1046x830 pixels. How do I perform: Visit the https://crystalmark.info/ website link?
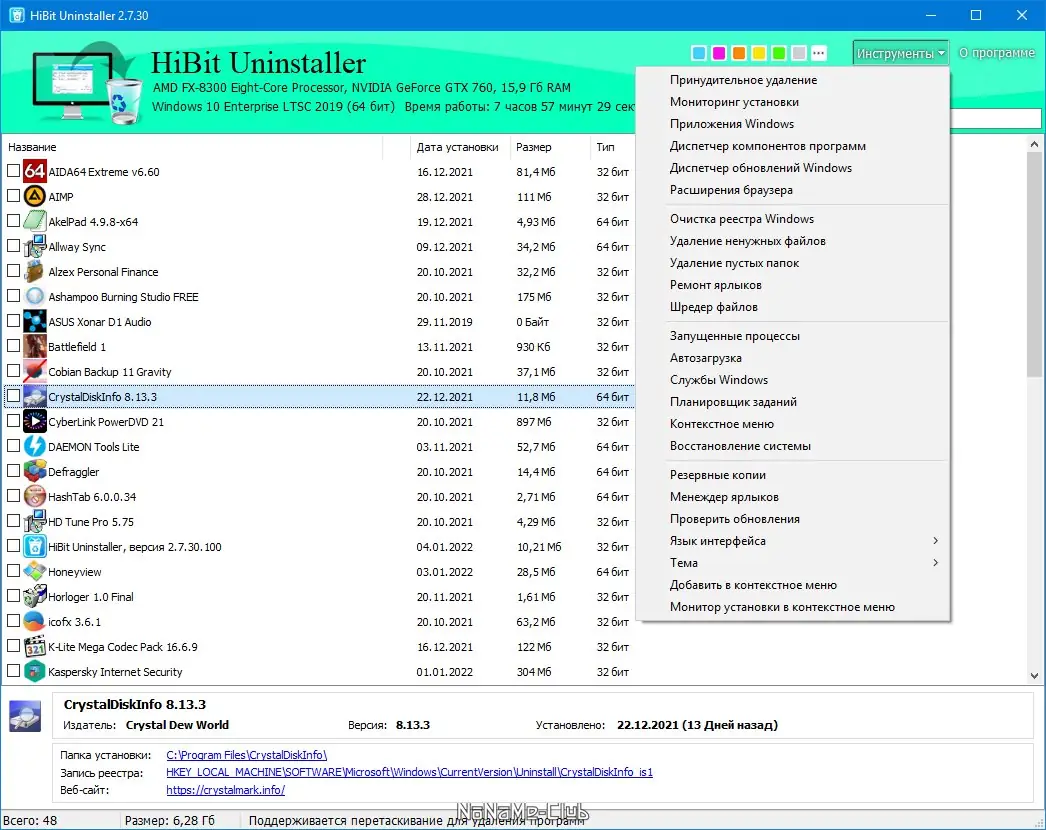(225, 789)
